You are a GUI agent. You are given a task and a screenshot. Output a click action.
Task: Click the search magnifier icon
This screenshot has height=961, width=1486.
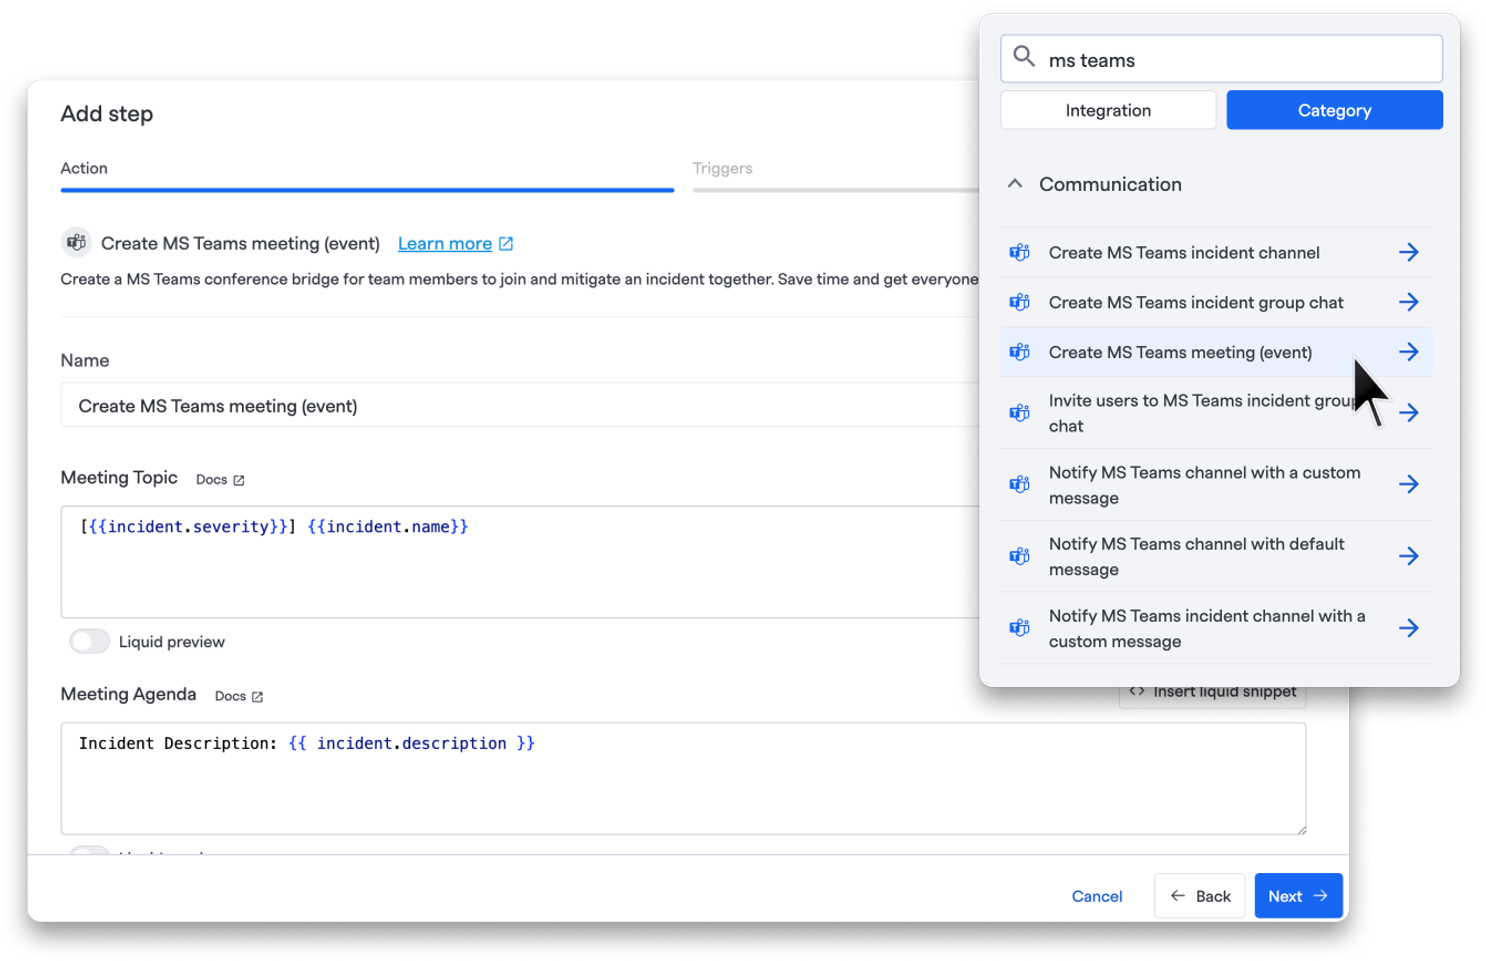(x=1024, y=56)
